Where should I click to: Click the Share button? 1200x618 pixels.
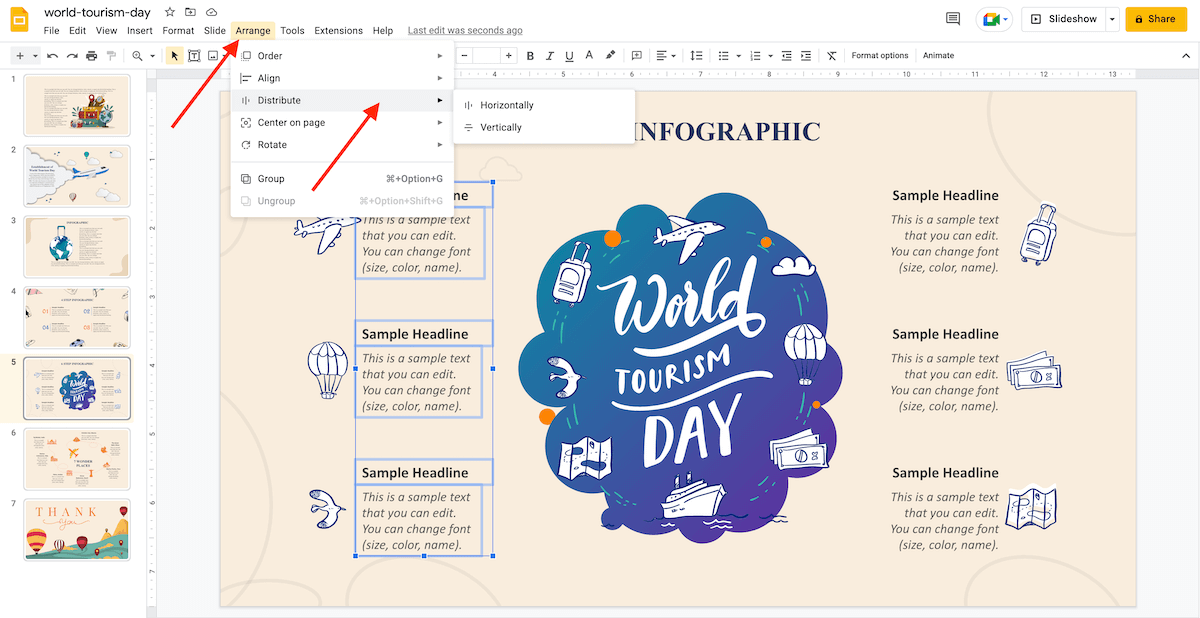click(x=1156, y=19)
